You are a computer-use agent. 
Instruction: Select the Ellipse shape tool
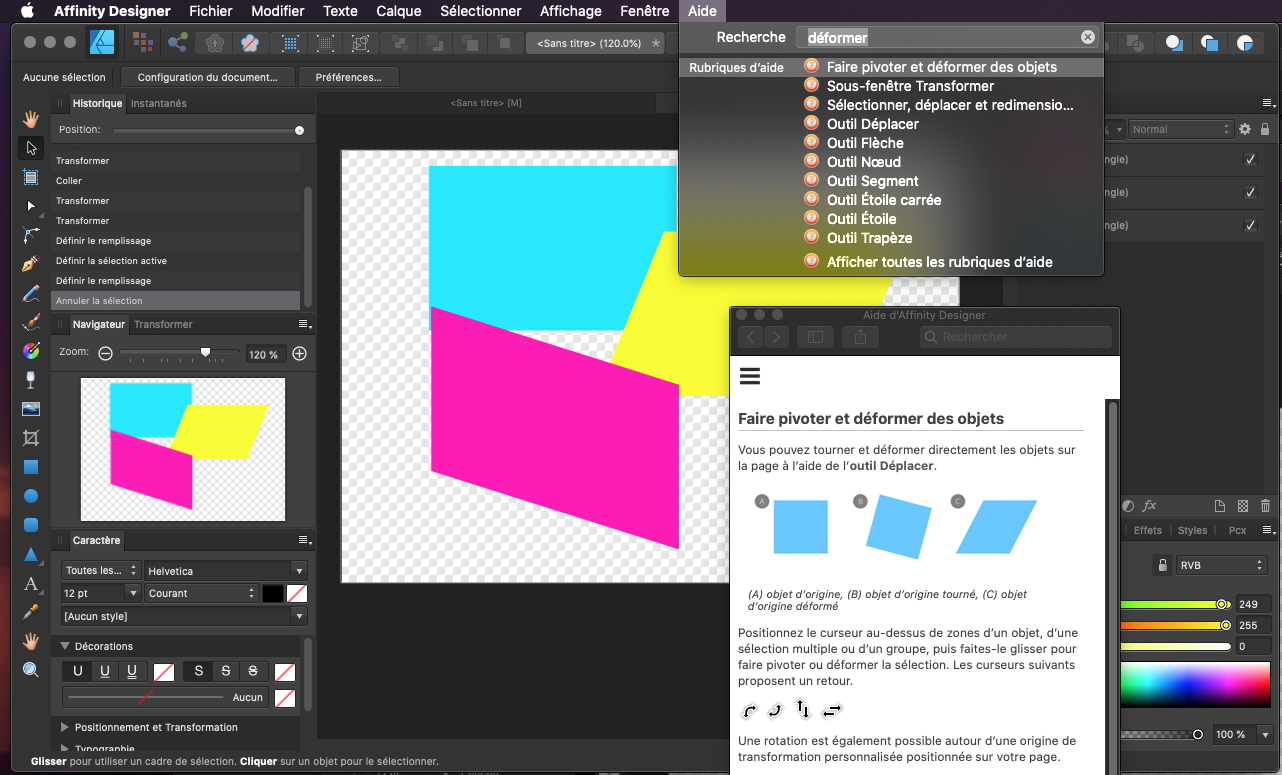(x=31, y=496)
